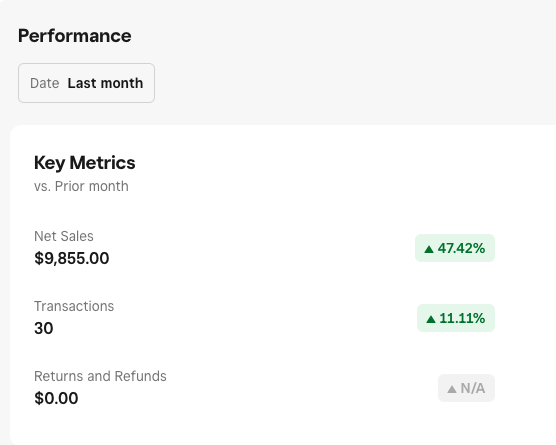
Task: Click the 47.42% percentage text
Action: tap(461, 248)
